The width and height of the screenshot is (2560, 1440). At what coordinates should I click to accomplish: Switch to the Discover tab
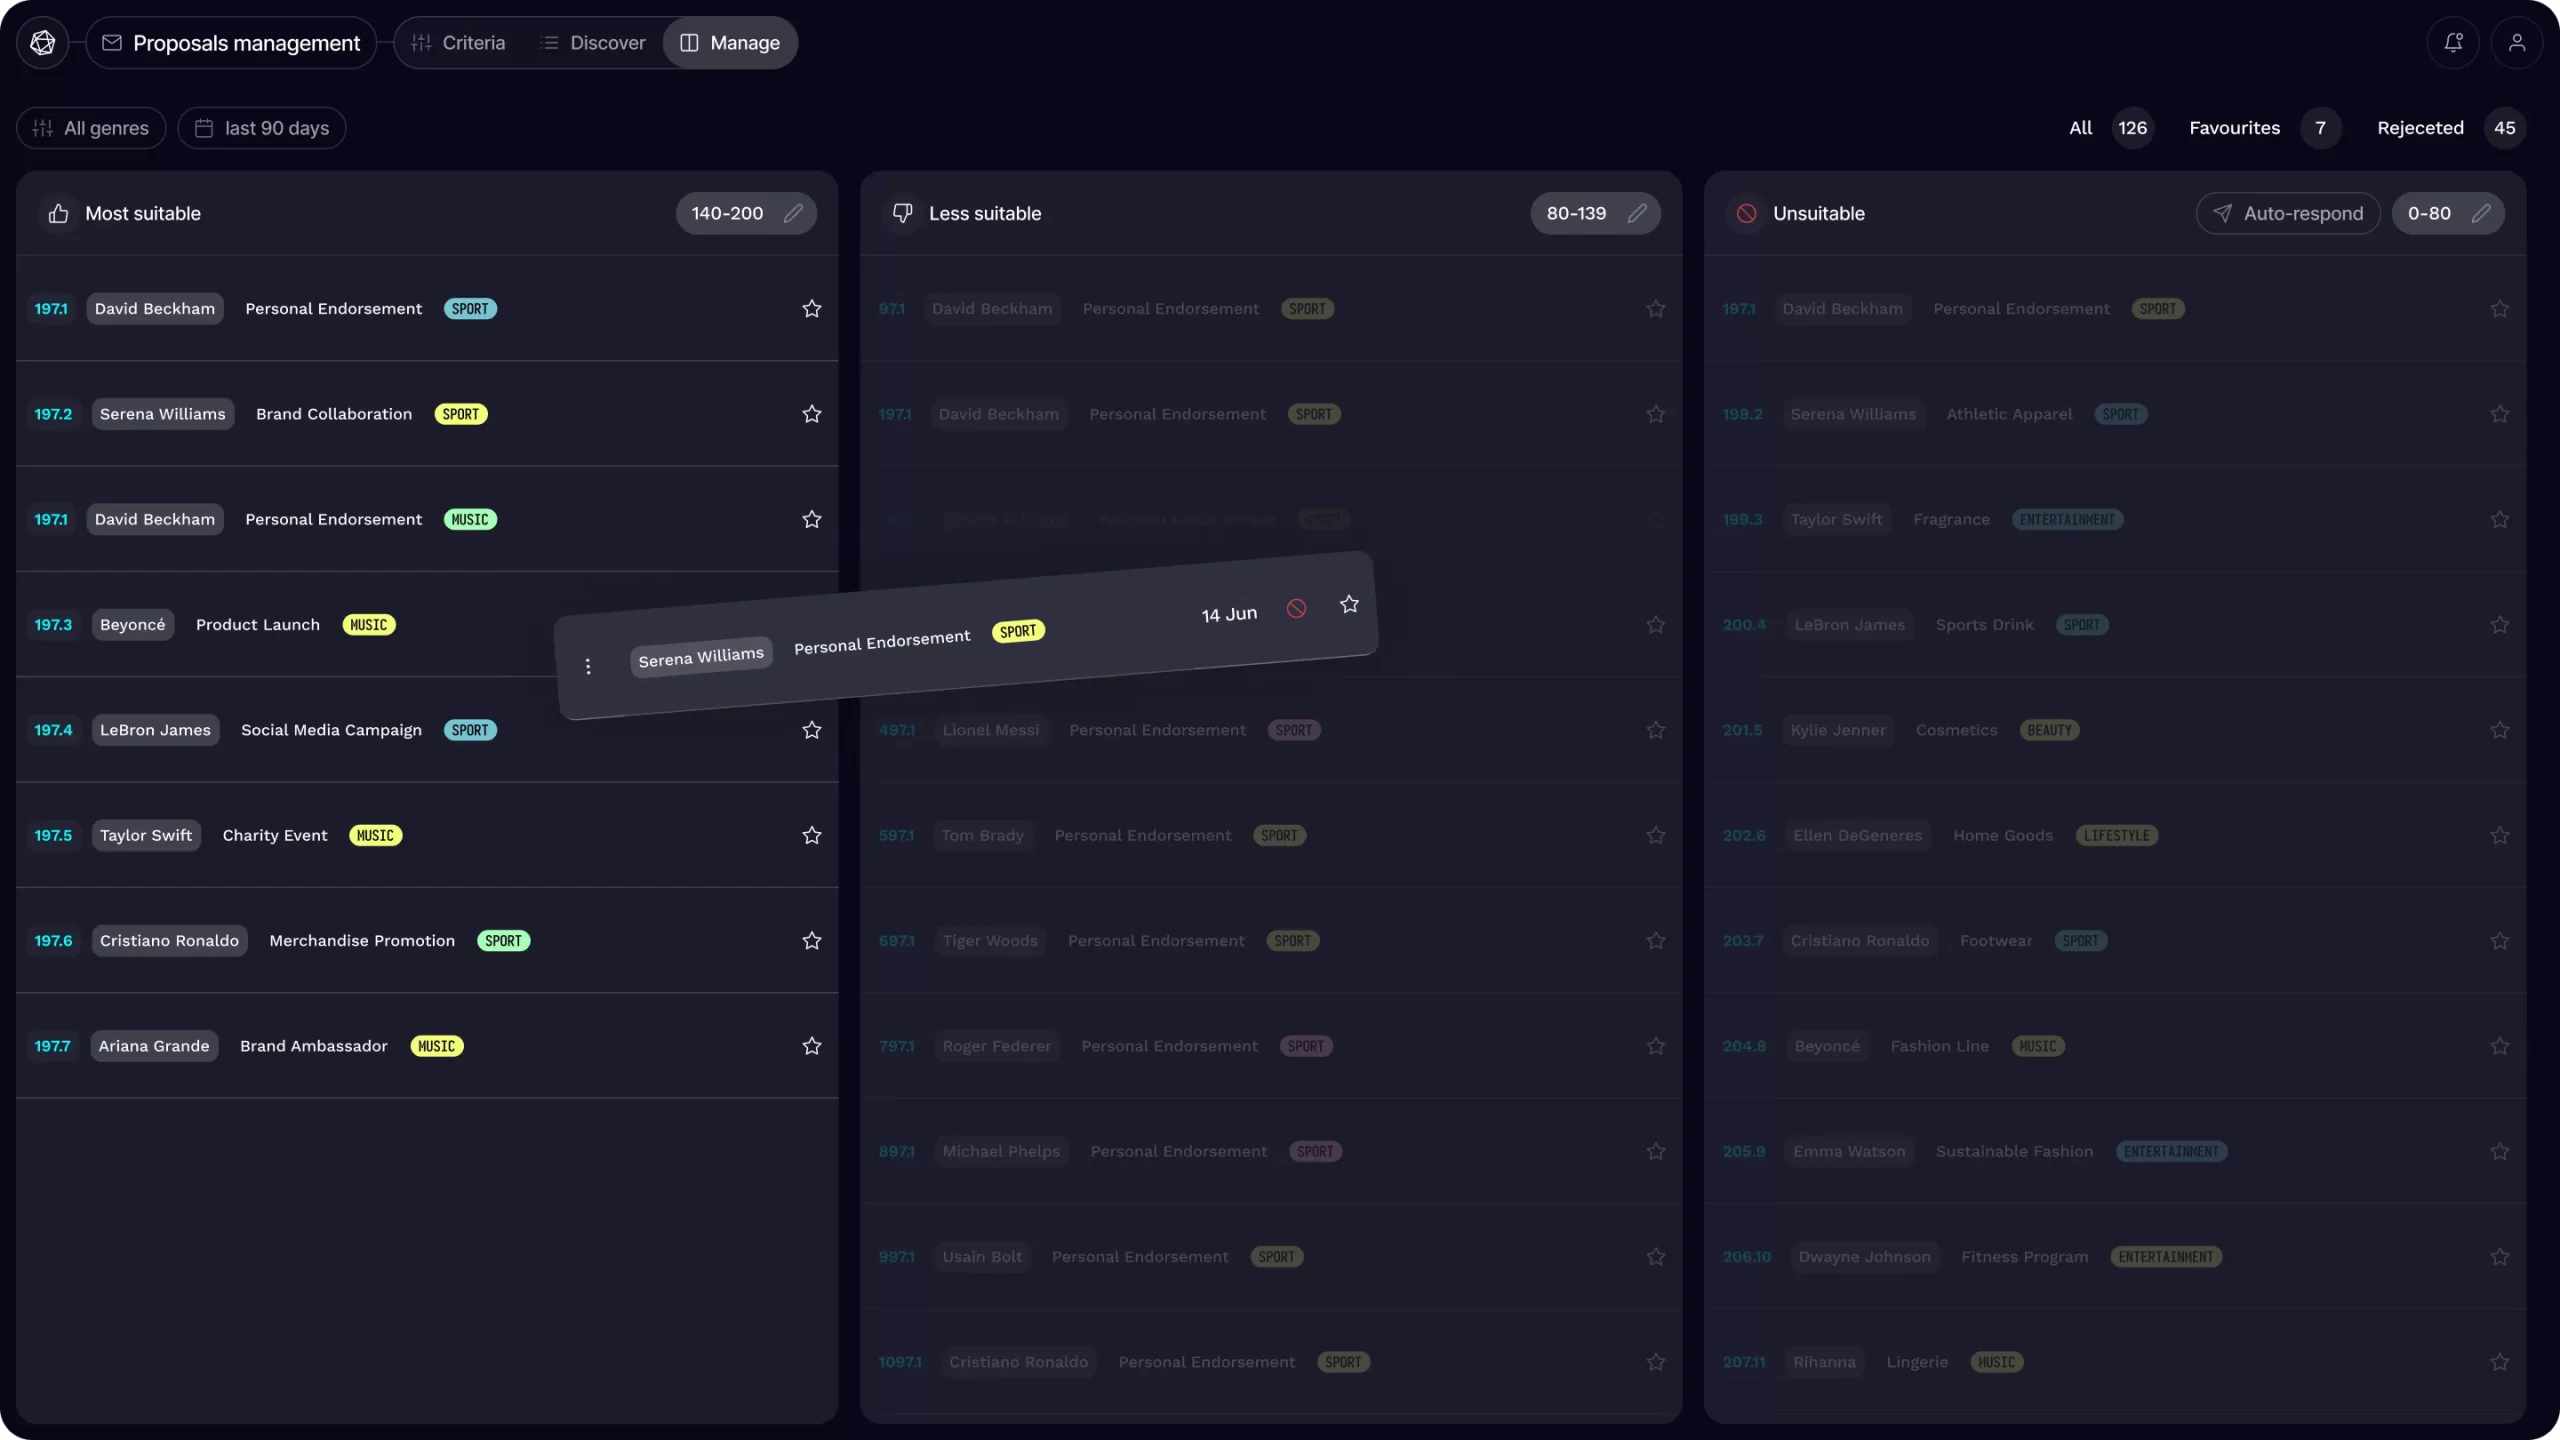592,43
